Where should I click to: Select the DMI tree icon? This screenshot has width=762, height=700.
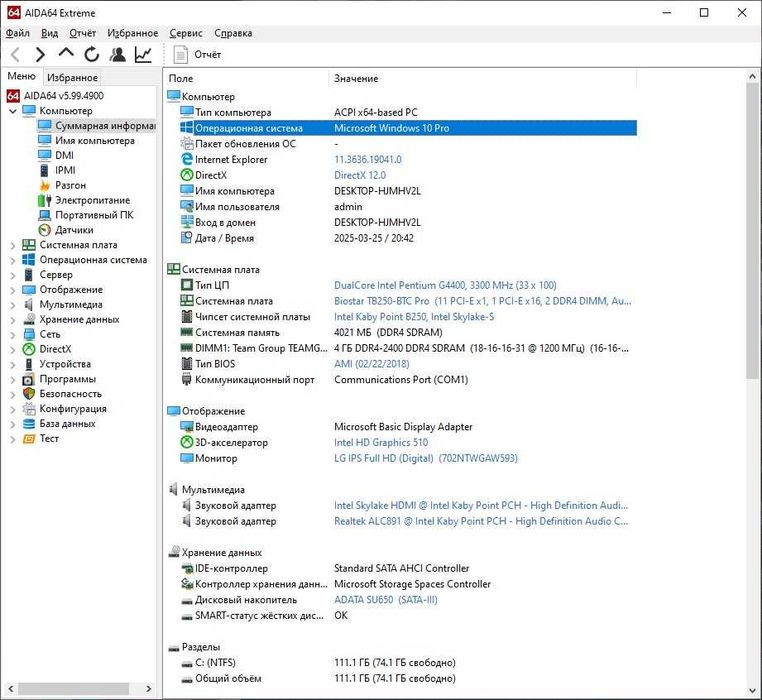[45, 155]
